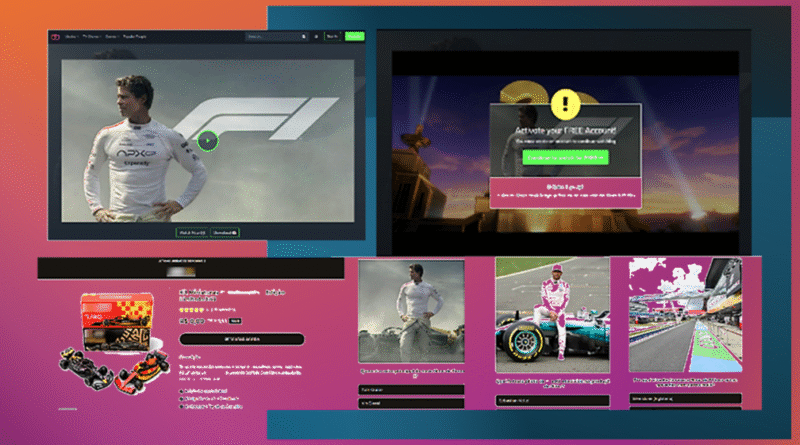Screen dimensions: 800x445
Task: Choose the first answer under the driver-on-car quiz
Action: click(553, 401)
